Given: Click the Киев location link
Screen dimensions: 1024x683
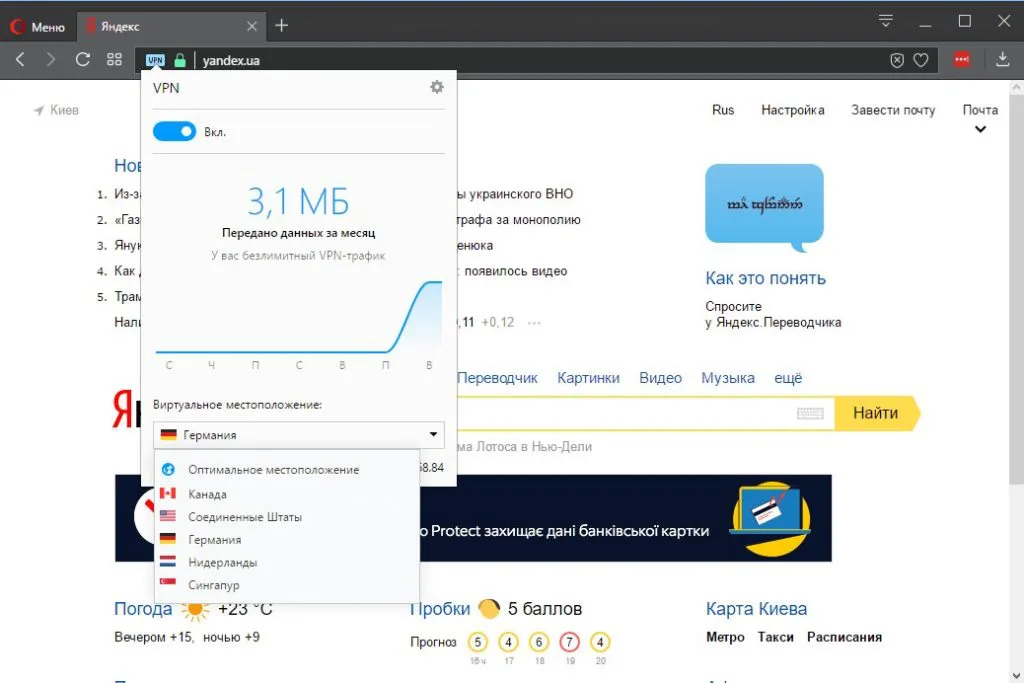Looking at the screenshot, I should [x=56, y=110].
